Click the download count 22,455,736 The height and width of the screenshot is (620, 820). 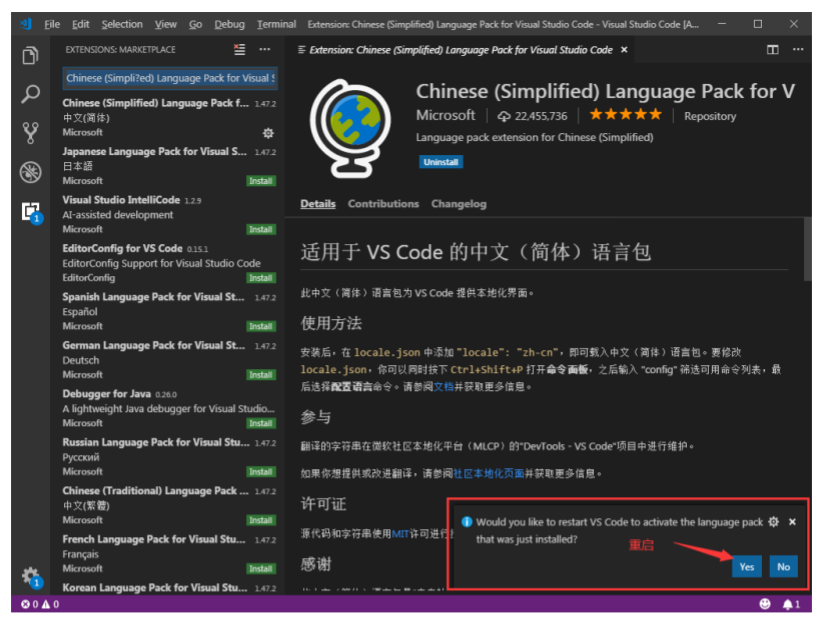pyautogui.click(x=532, y=116)
